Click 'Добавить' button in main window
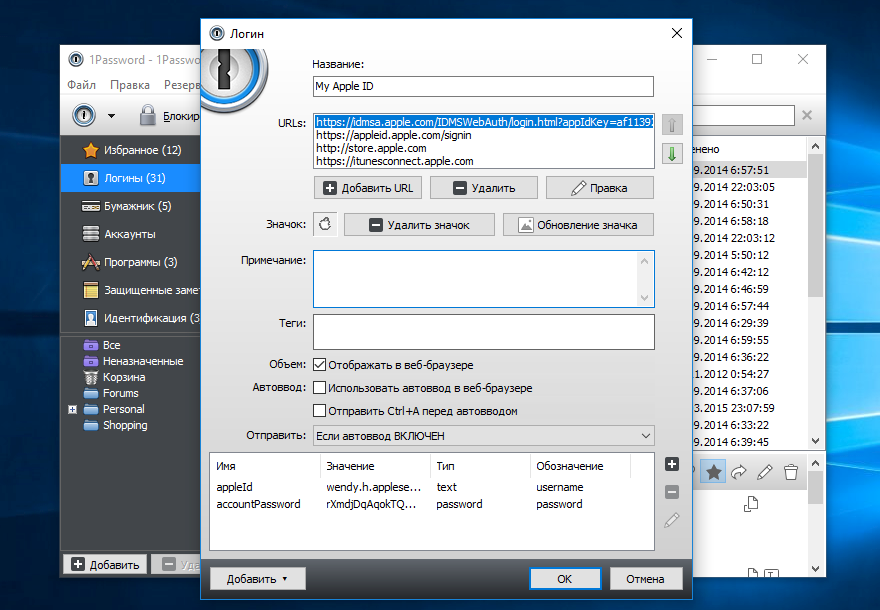 click(x=105, y=565)
